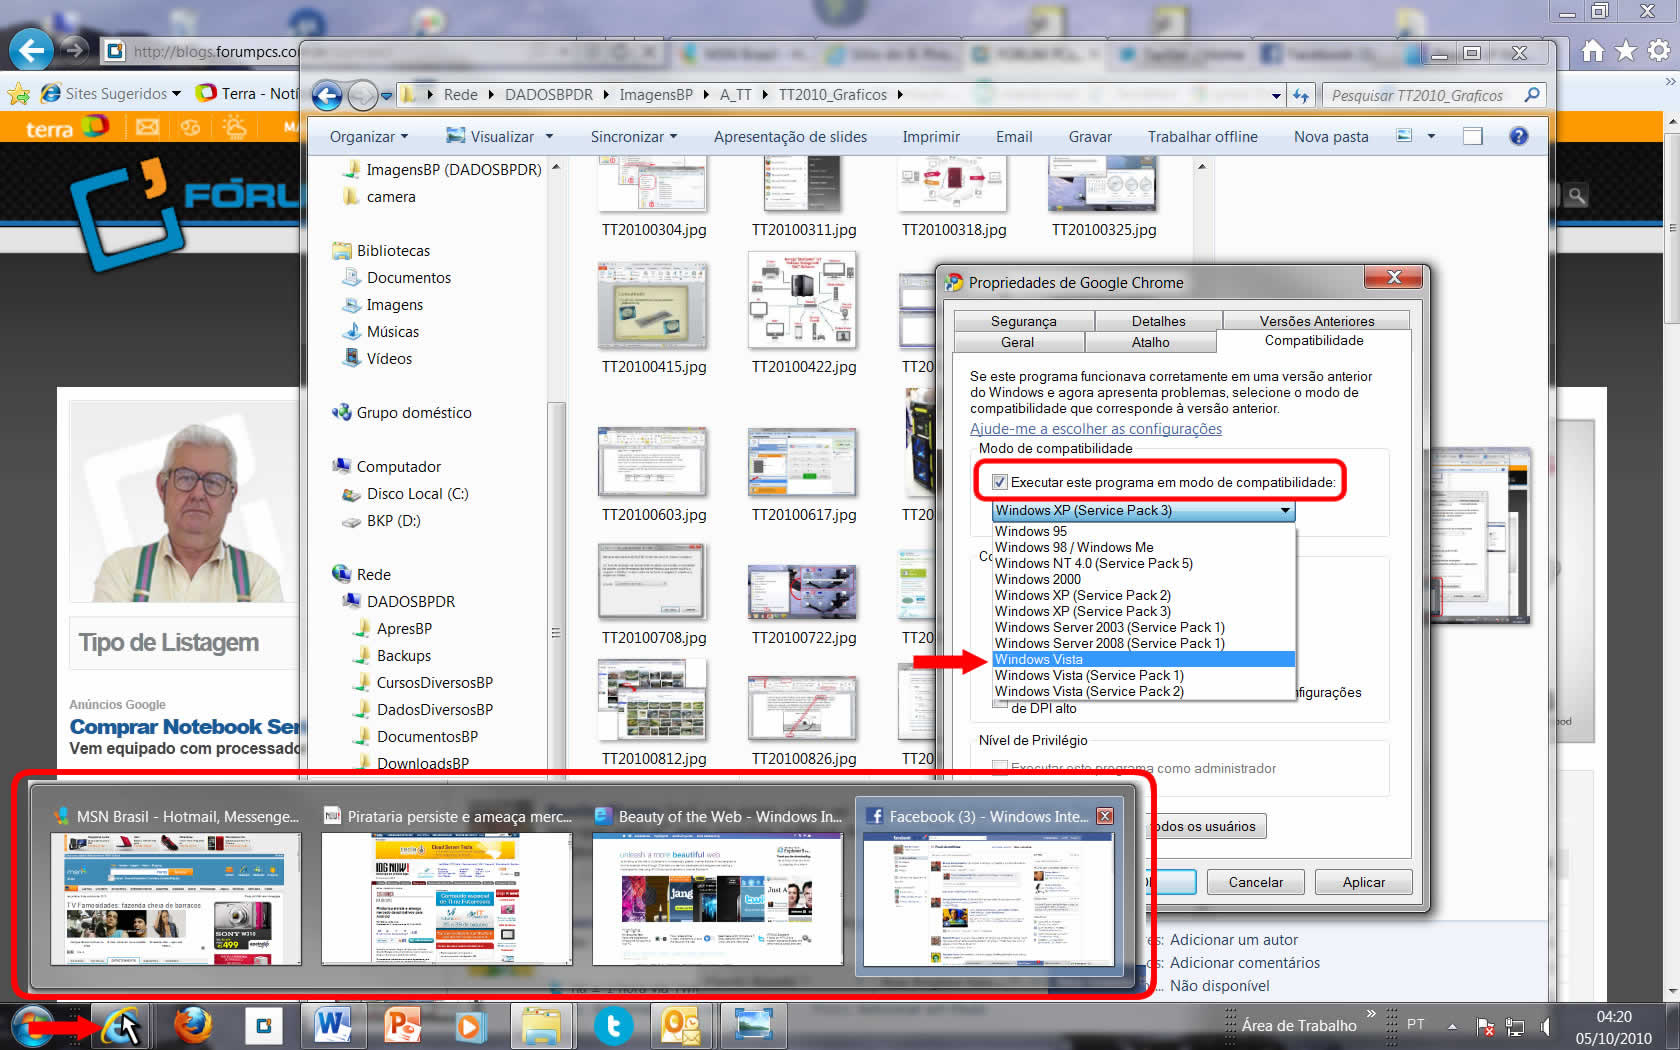Switch to the Detalhes tab
This screenshot has width=1680, height=1050.
[x=1158, y=321]
